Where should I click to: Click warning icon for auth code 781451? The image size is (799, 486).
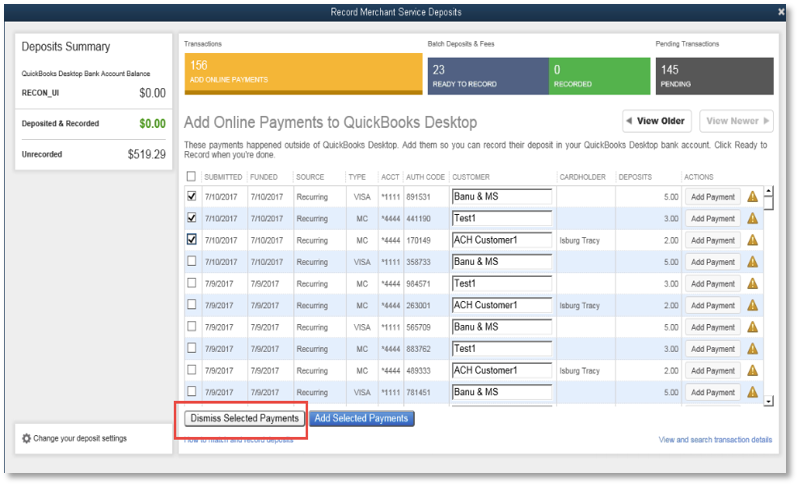[752, 392]
